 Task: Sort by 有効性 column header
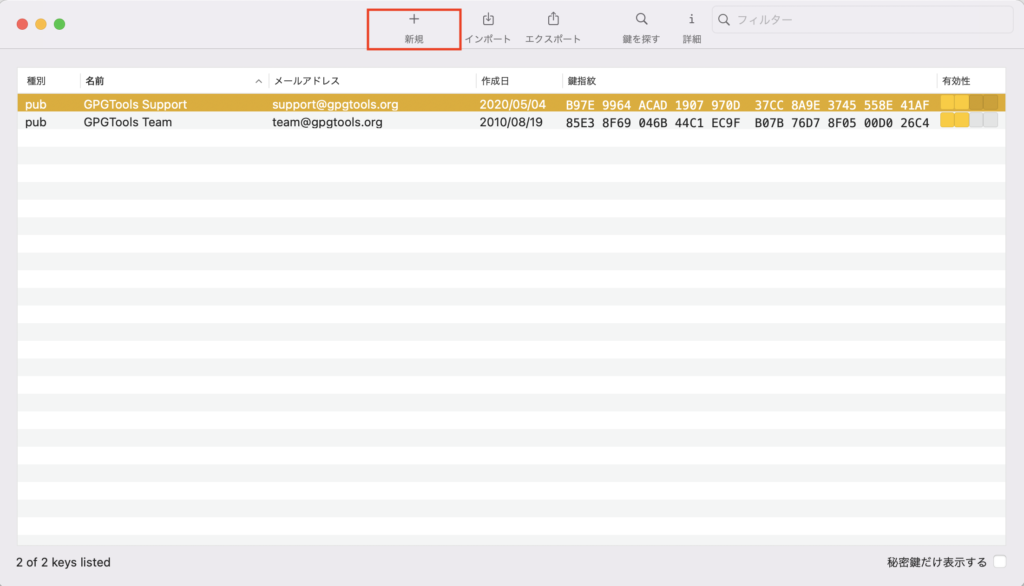(x=956, y=81)
